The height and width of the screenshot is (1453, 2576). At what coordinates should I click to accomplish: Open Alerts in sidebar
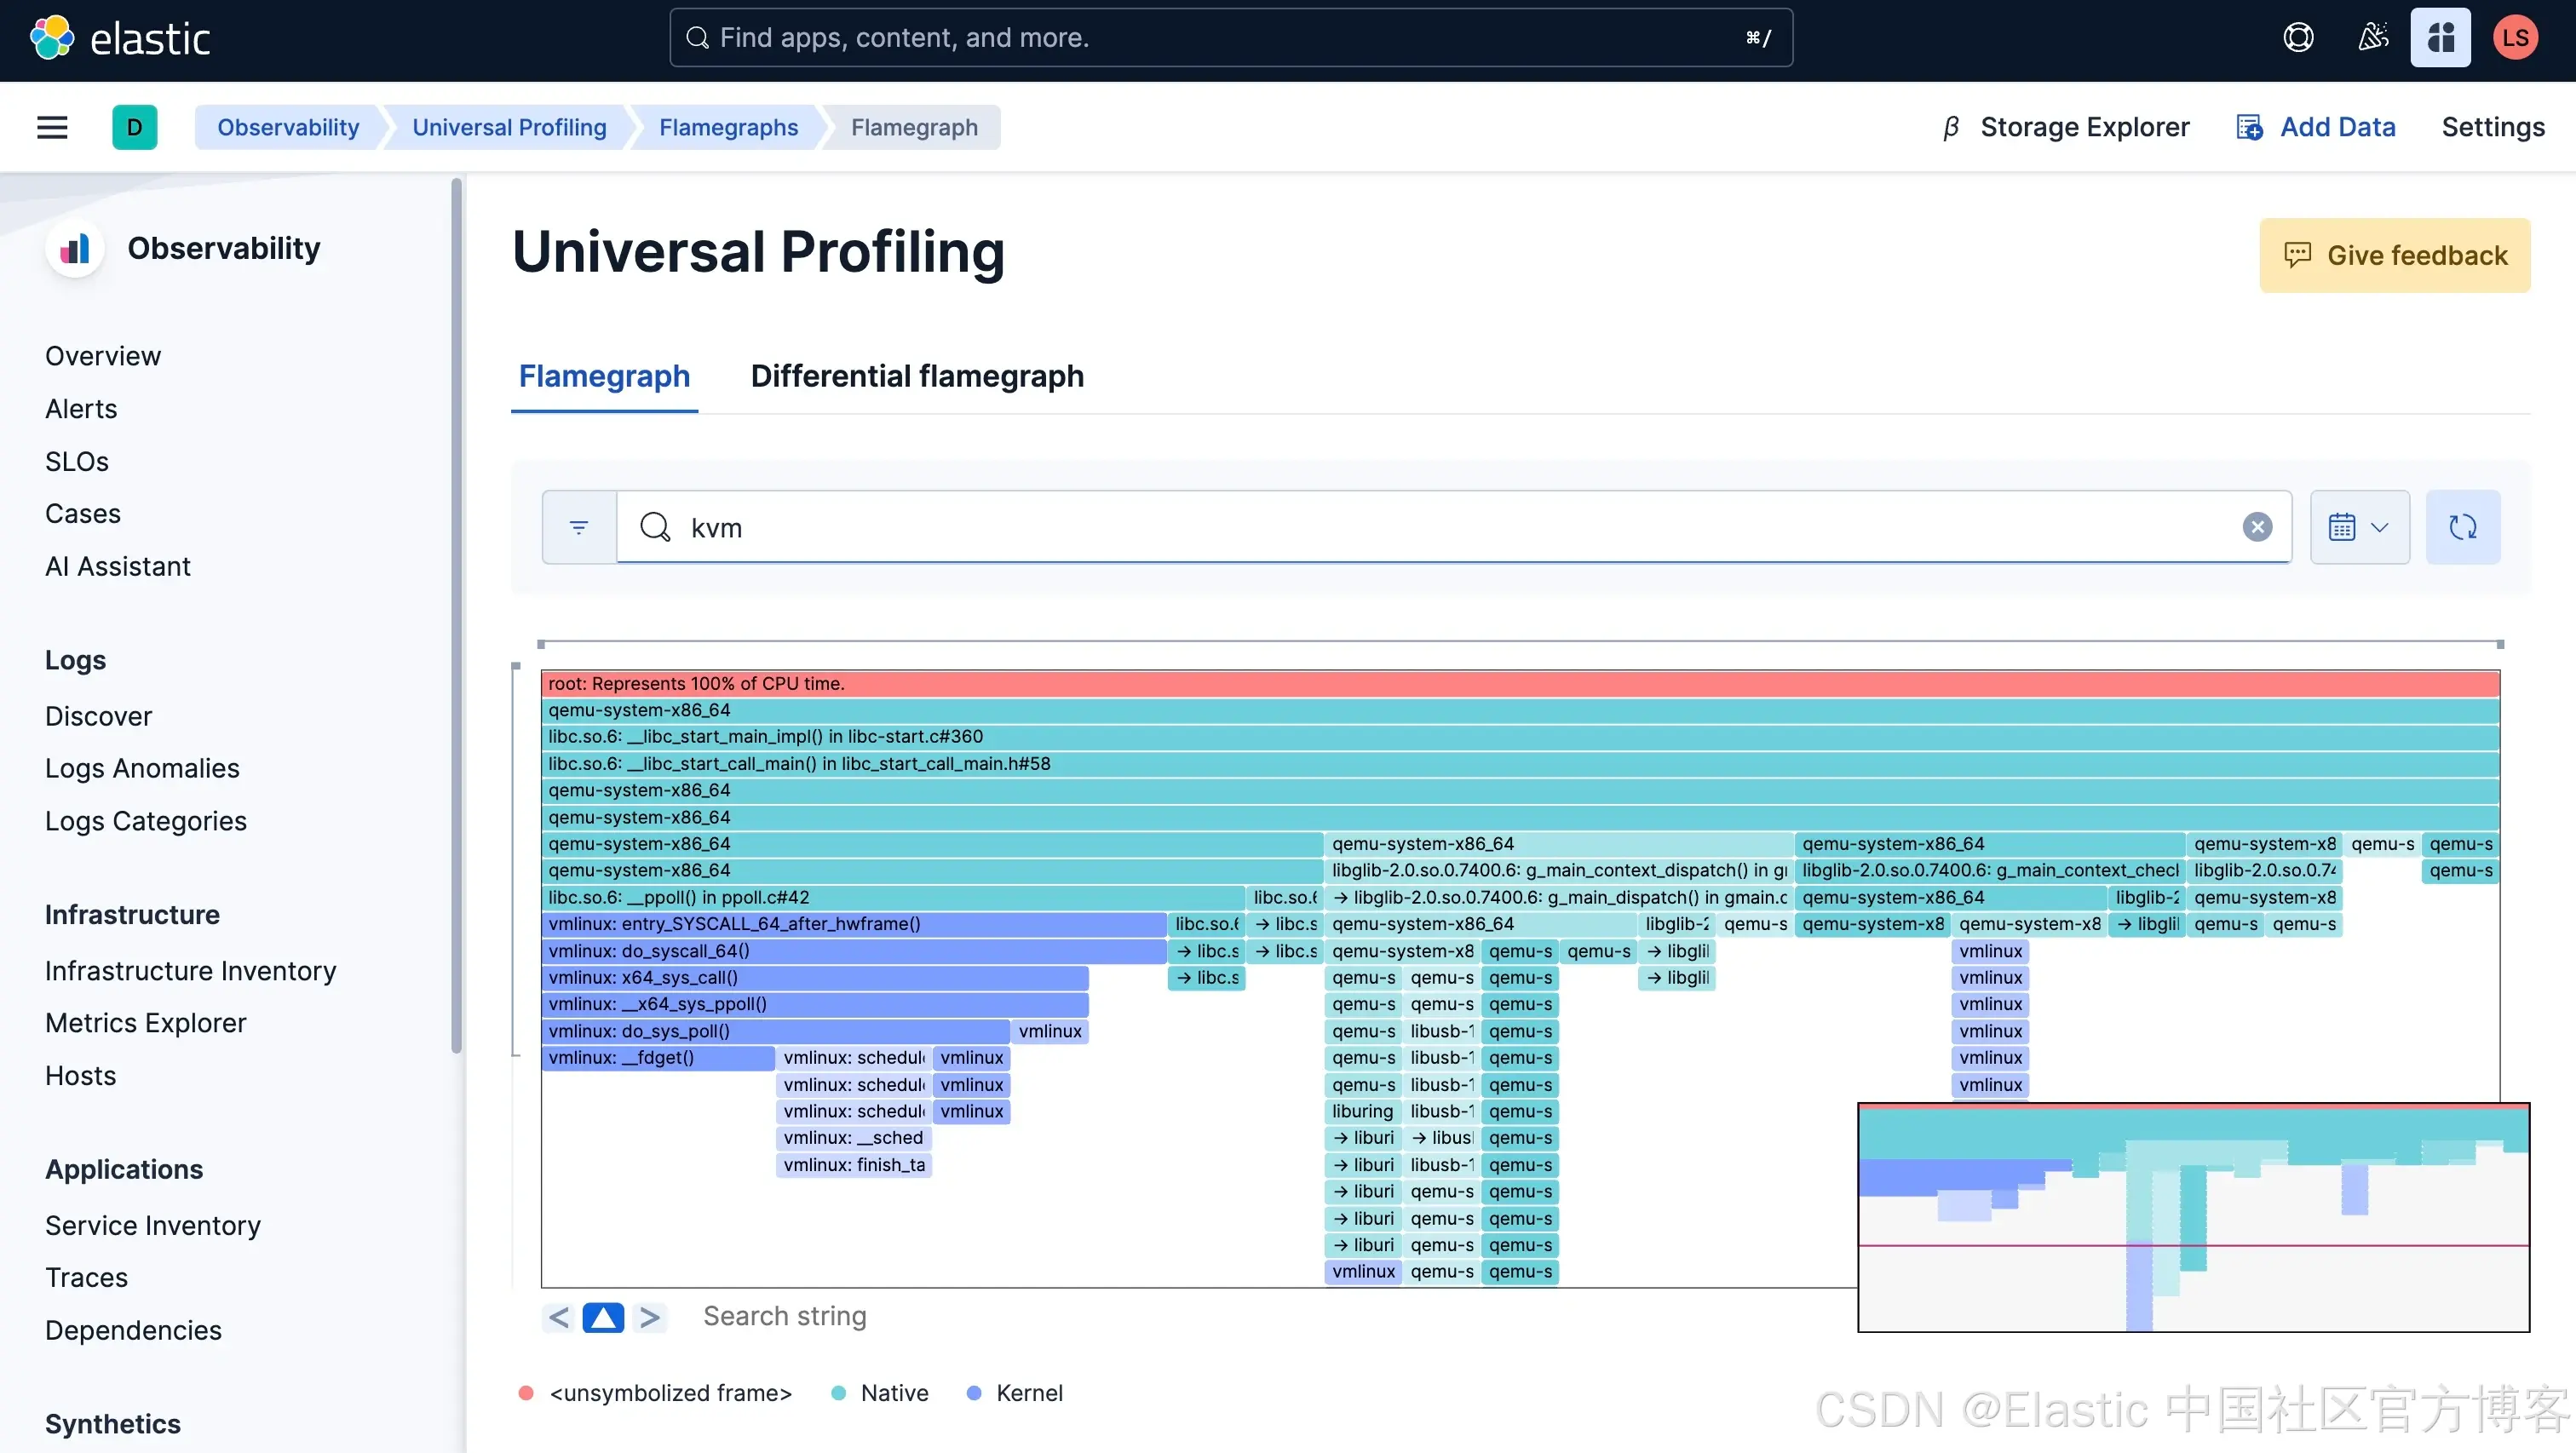click(x=81, y=409)
